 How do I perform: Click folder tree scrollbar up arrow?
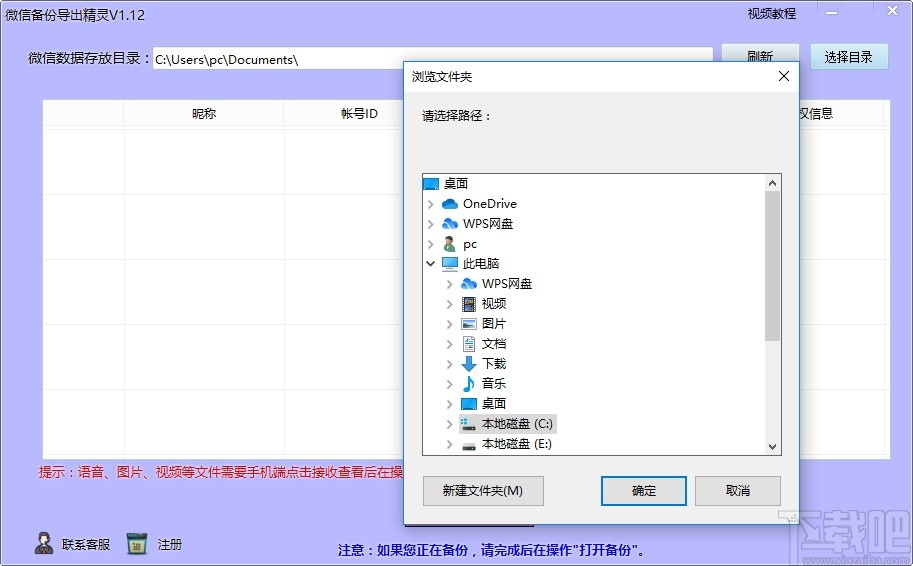click(773, 183)
